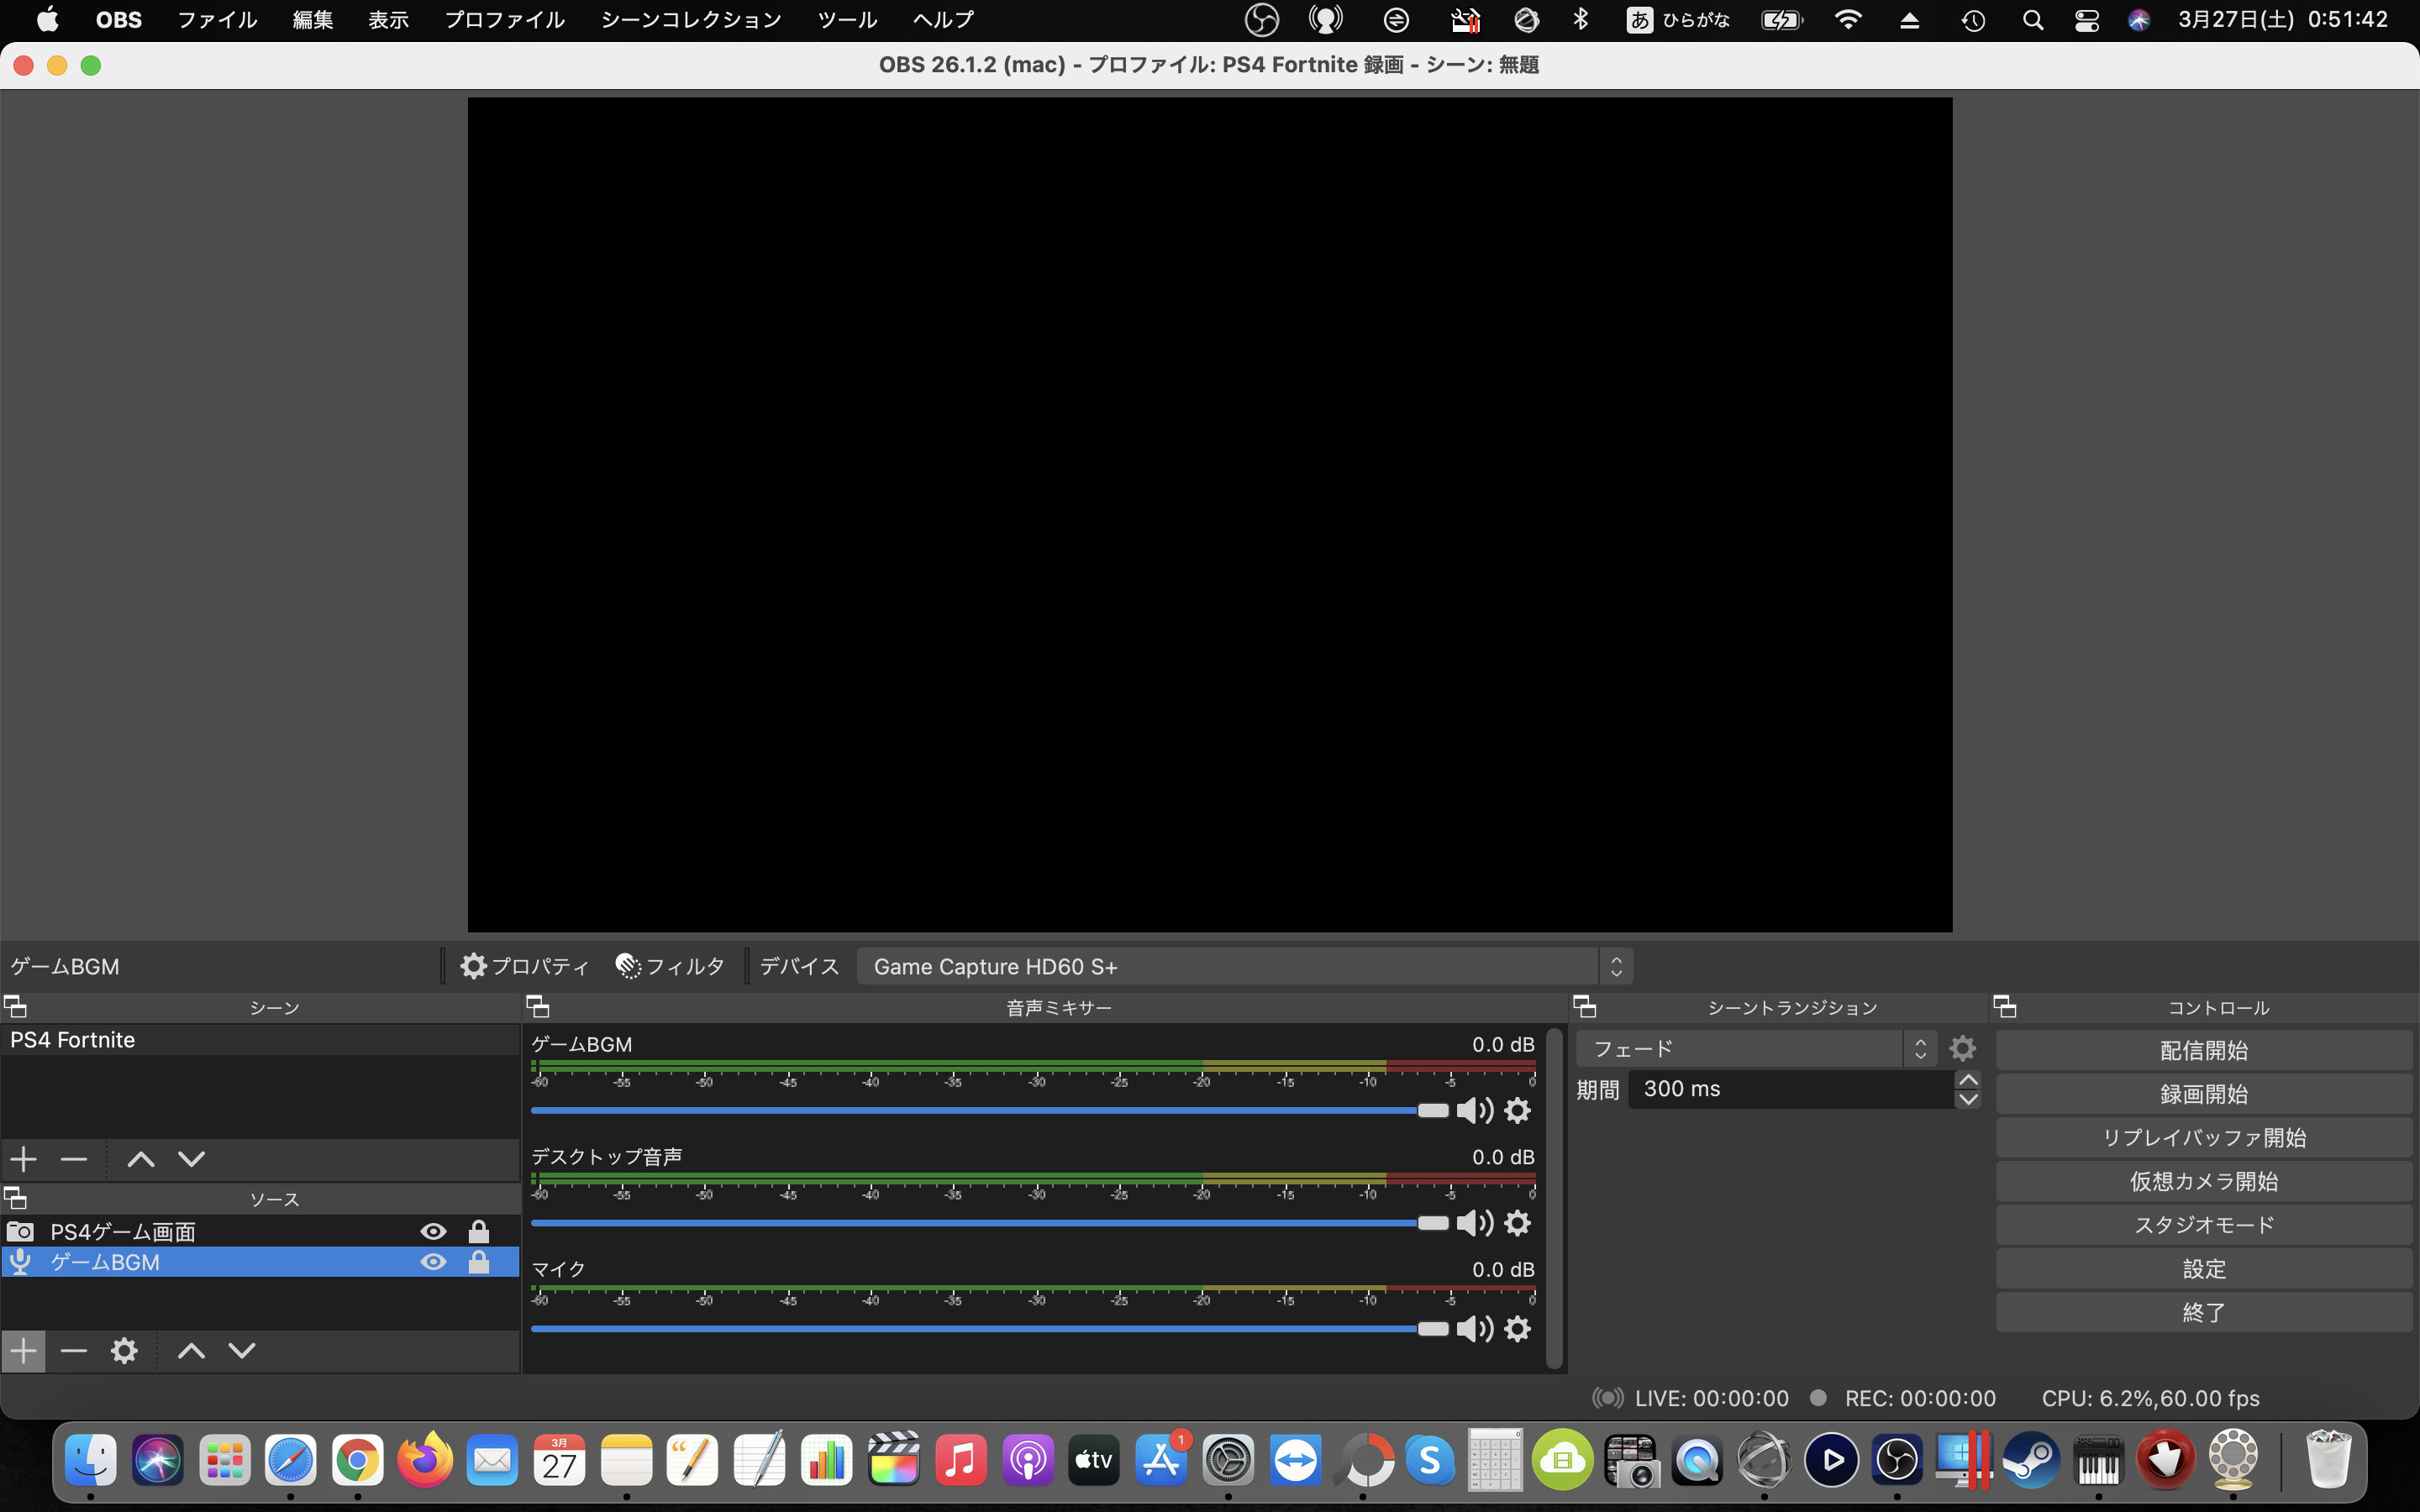
Task: Move selected source down with arrow
Action: click(x=242, y=1351)
